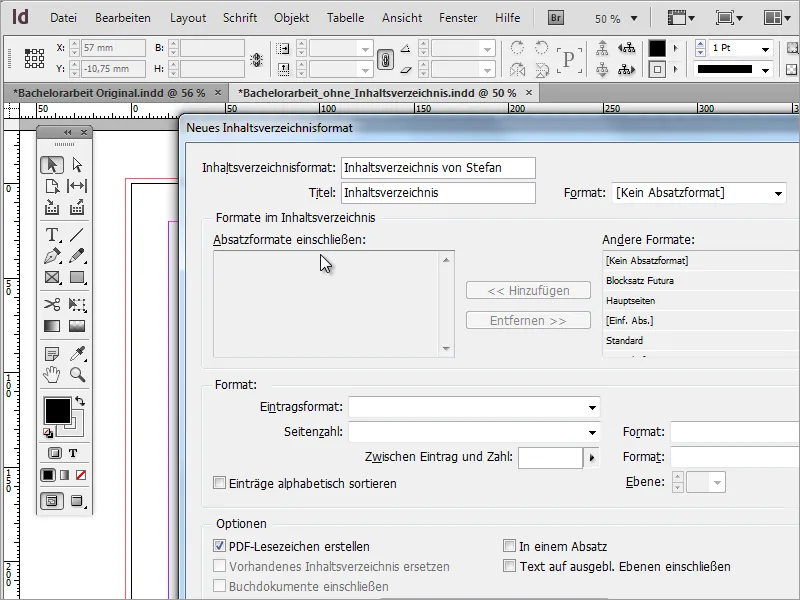Image resolution: width=800 pixels, height=600 pixels.
Task: Select the Pencil tool
Action: pos(77,256)
